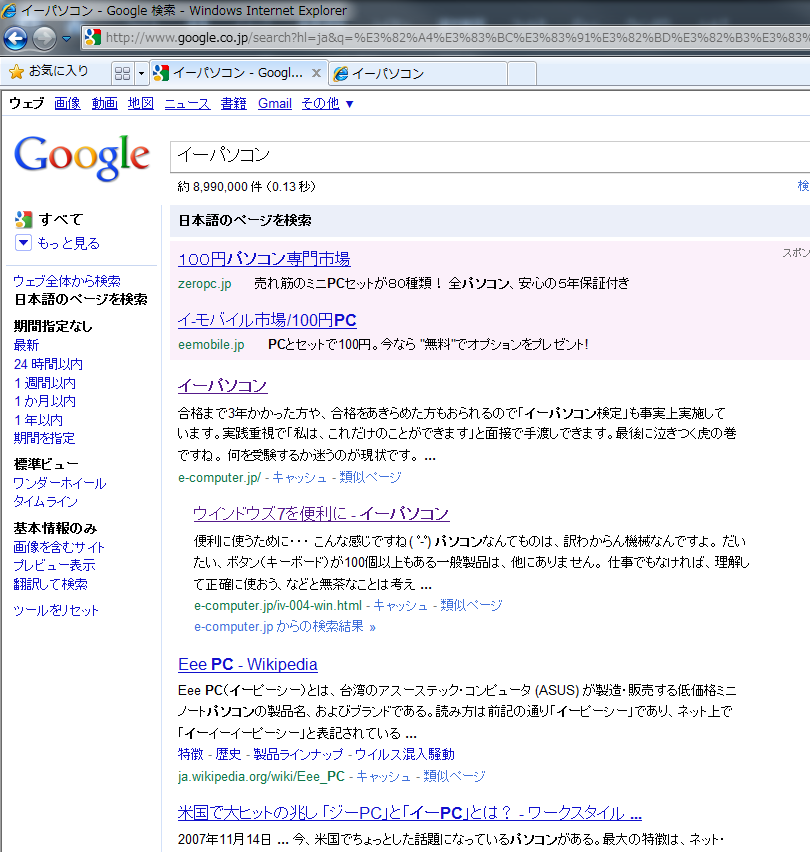Click the Google logo
The image size is (810, 852).
pos(82,157)
